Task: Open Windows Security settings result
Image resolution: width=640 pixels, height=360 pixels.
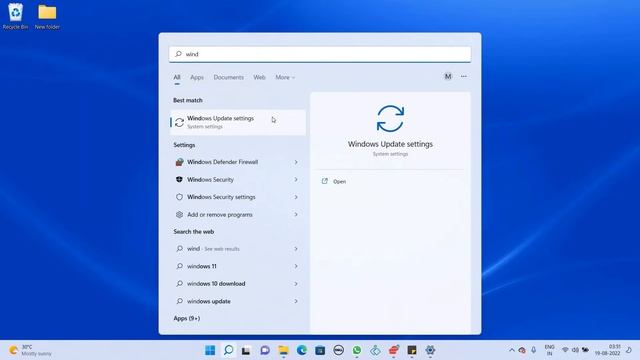Action: [238, 197]
